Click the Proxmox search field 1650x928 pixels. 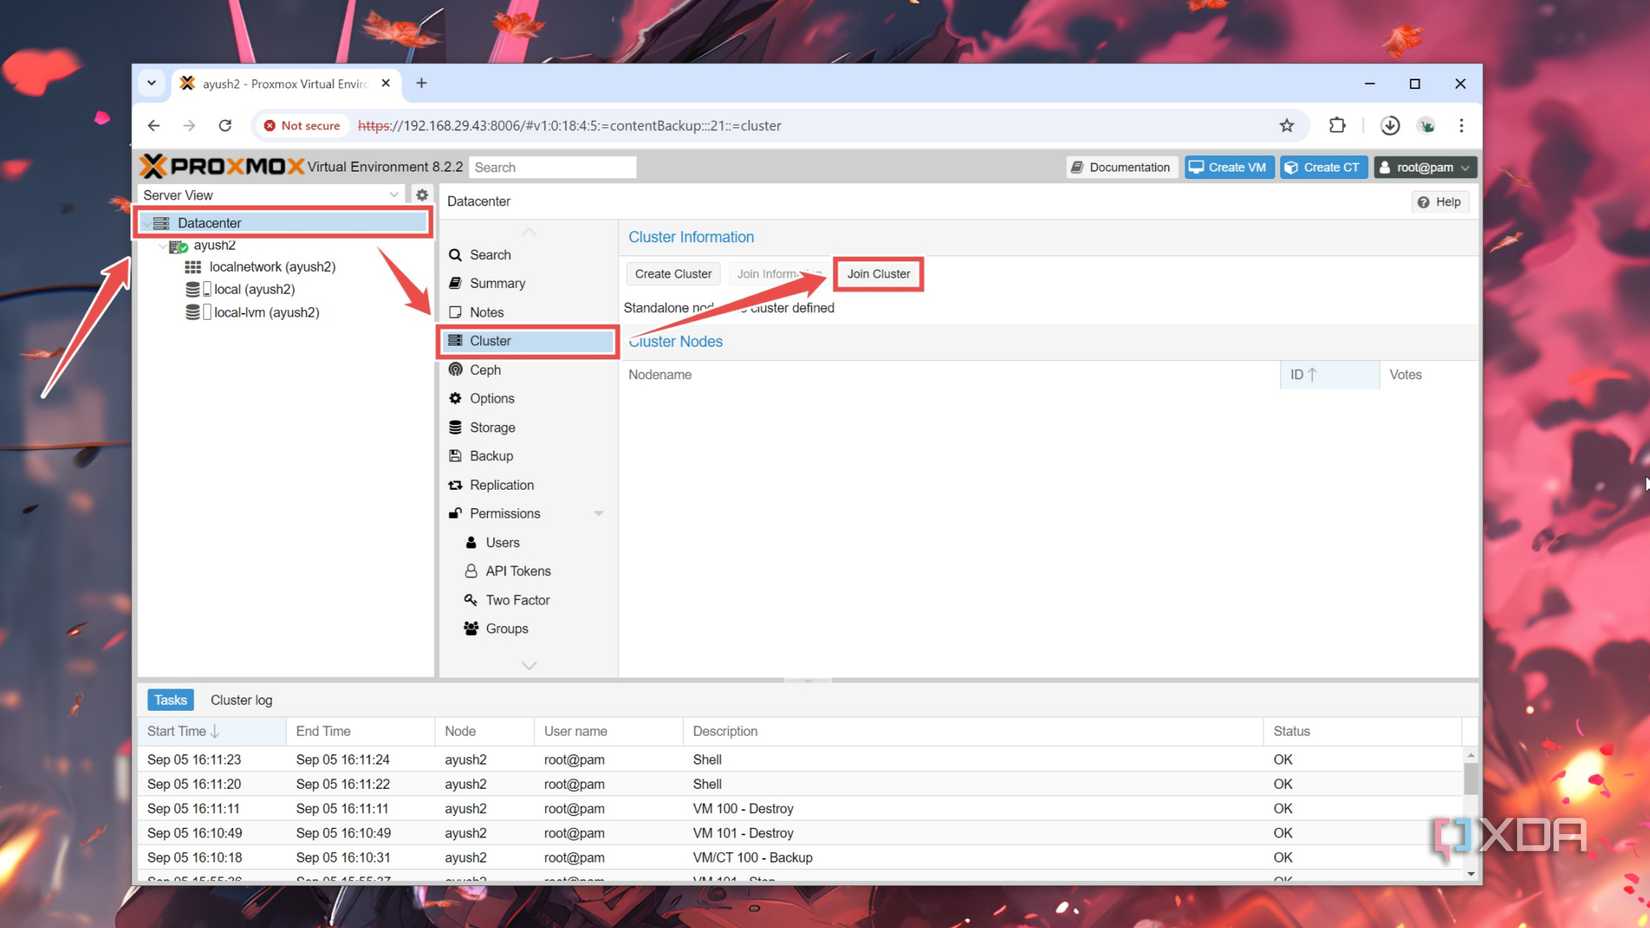(552, 166)
